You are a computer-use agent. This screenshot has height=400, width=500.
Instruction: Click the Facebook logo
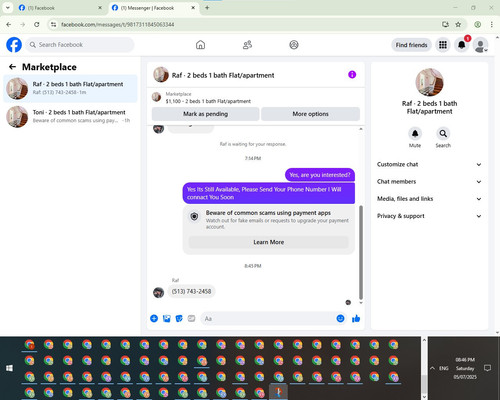point(14,45)
